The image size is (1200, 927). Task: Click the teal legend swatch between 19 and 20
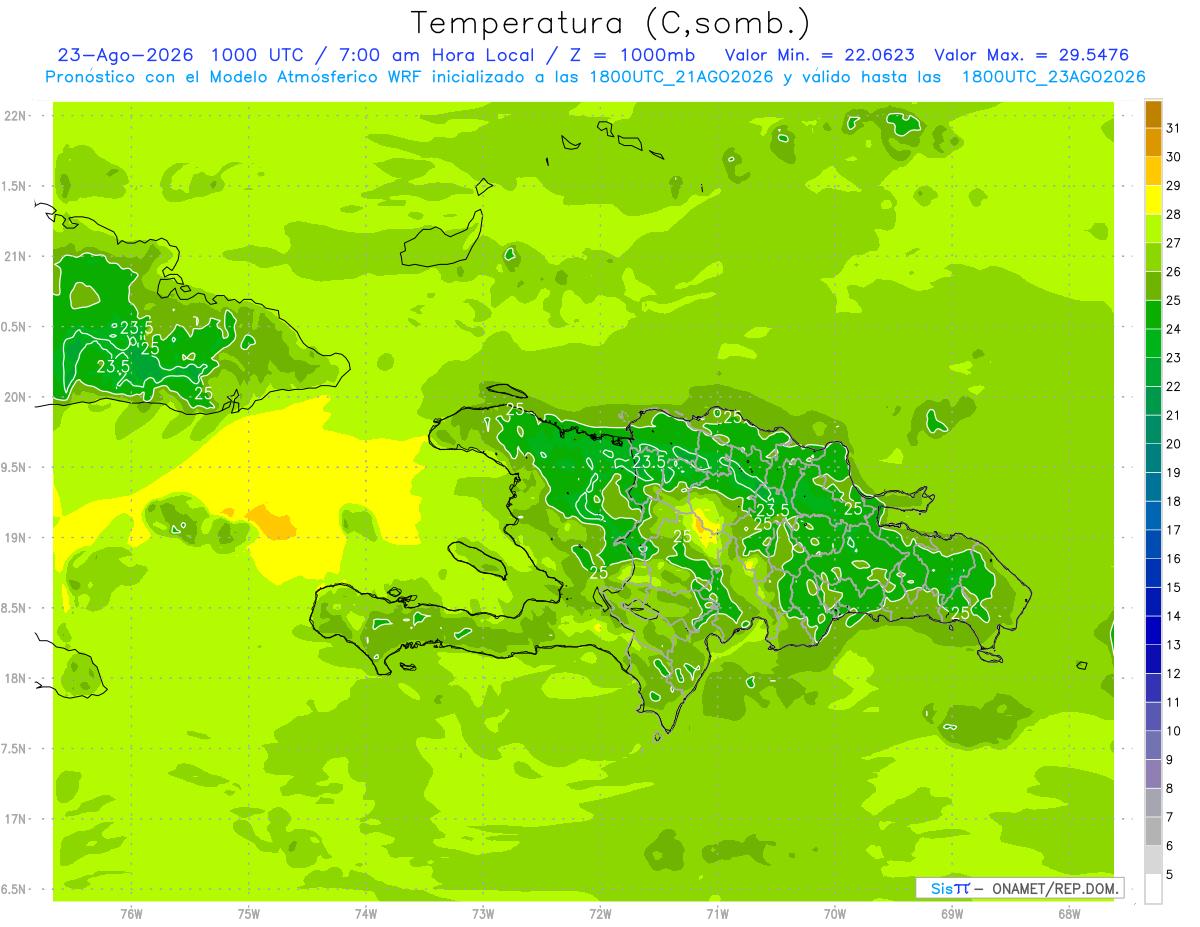click(1153, 458)
